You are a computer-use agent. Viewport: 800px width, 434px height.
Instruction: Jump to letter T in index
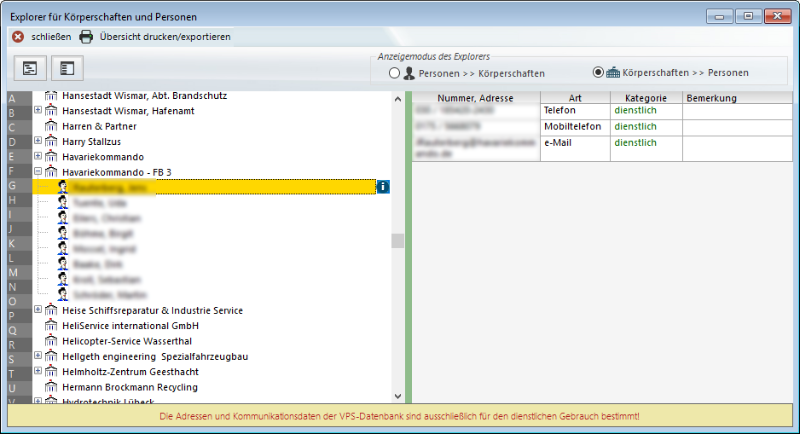pyautogui.click(x=19, y=374)
